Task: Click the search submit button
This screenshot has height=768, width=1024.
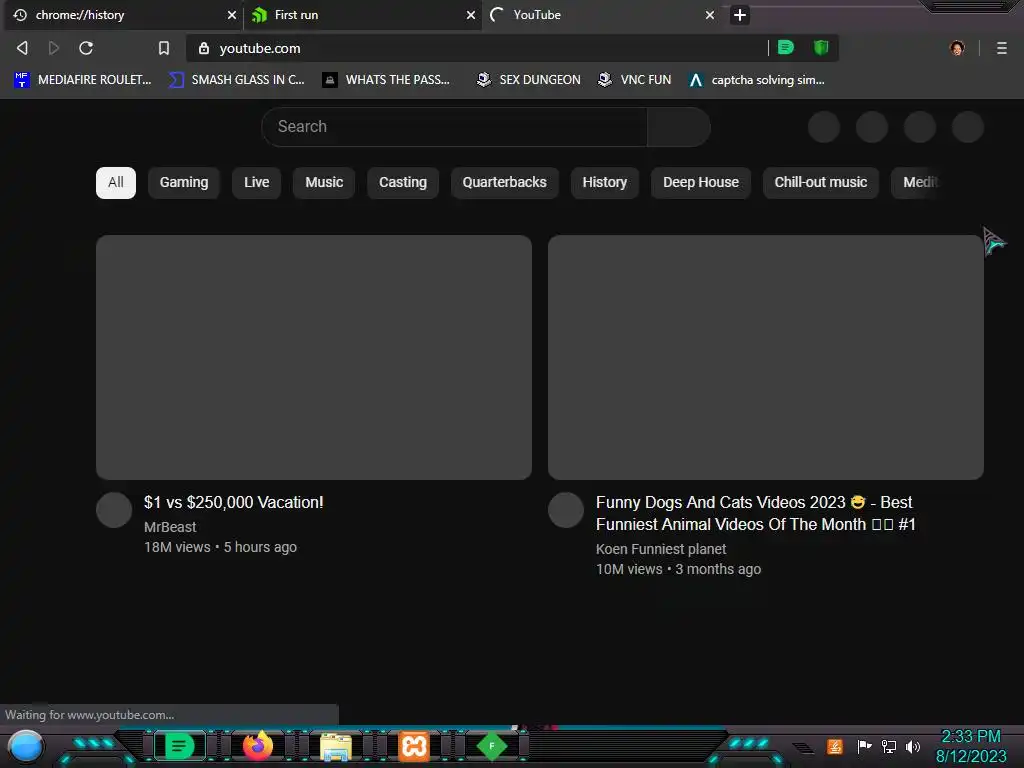Action: 679,127
